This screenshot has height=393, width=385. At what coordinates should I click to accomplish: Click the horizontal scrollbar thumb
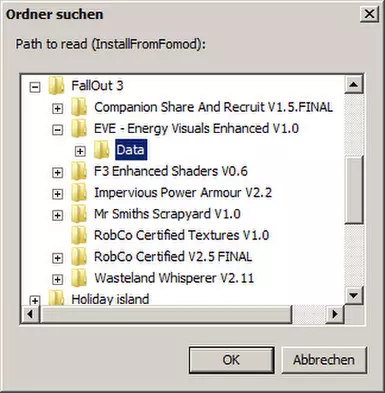pyautogui.click(x=165, y=314)
